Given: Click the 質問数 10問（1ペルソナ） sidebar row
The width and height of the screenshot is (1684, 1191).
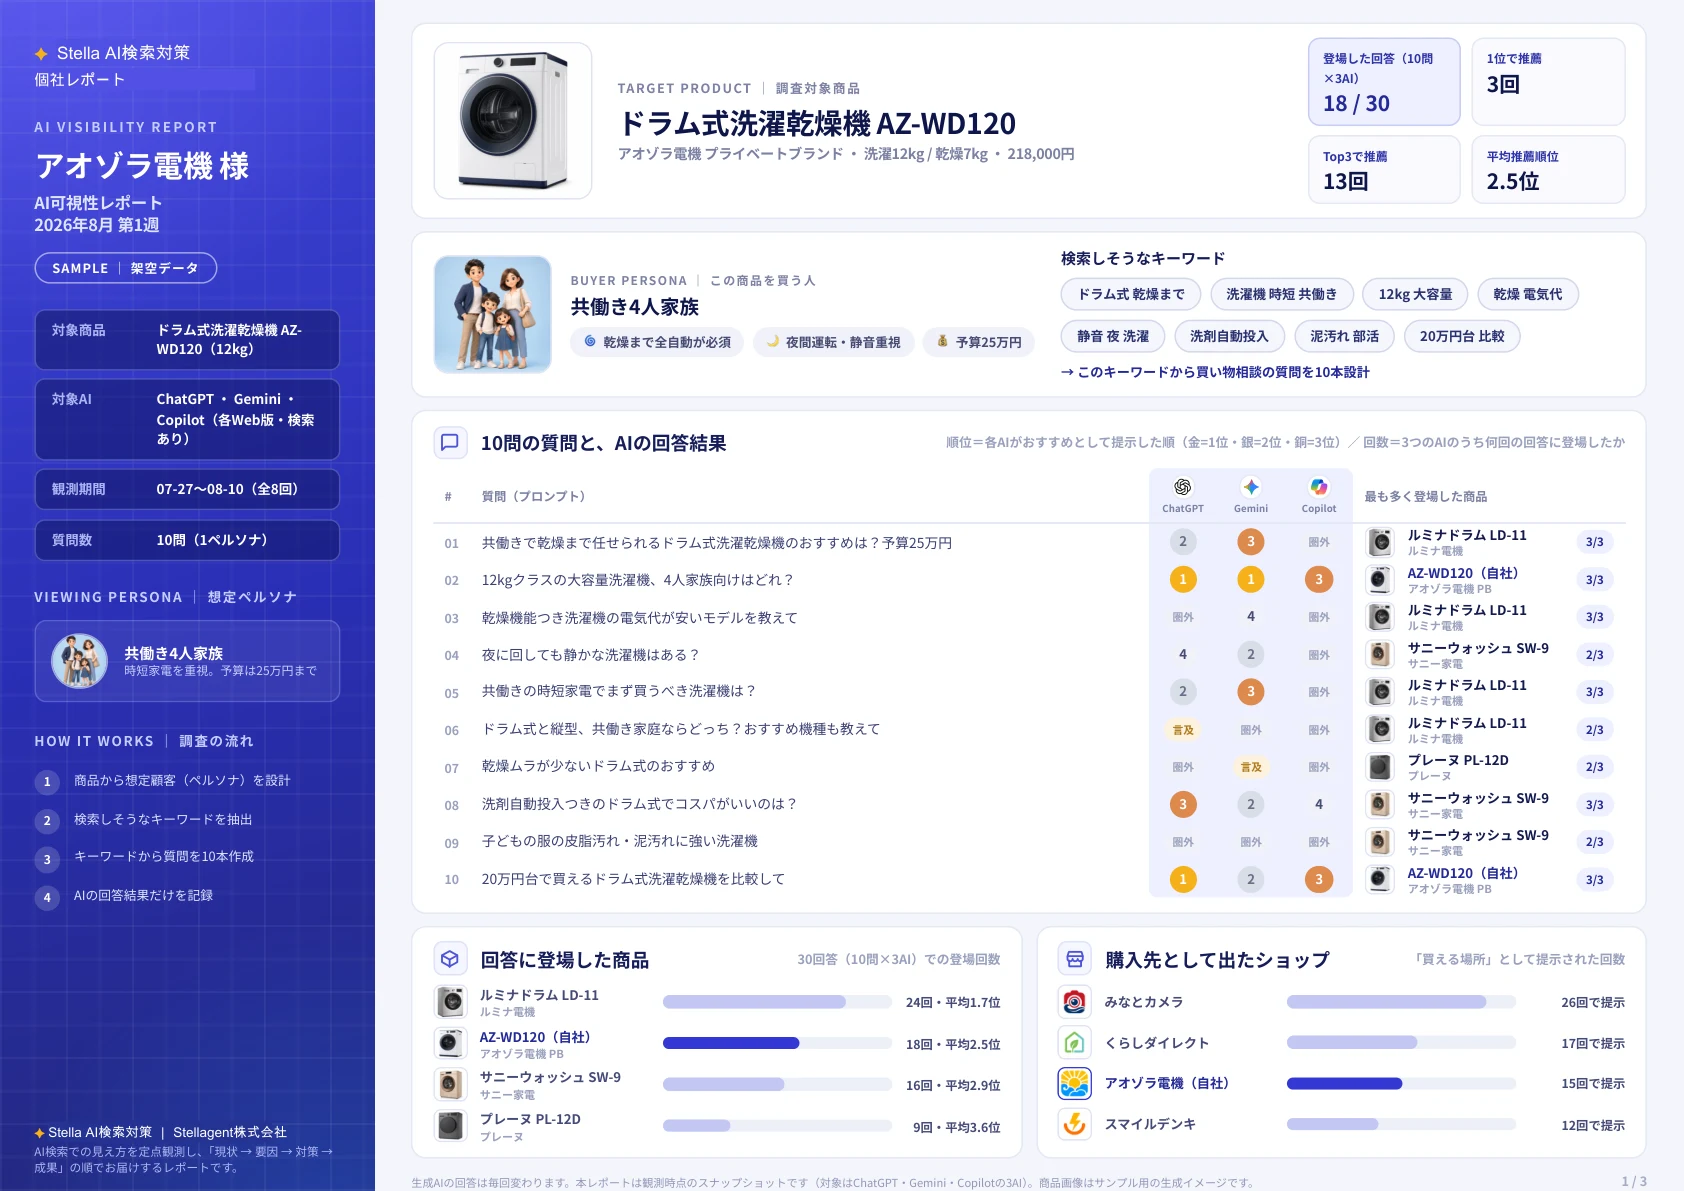Looking at the screenshot, I should (187, 540).
